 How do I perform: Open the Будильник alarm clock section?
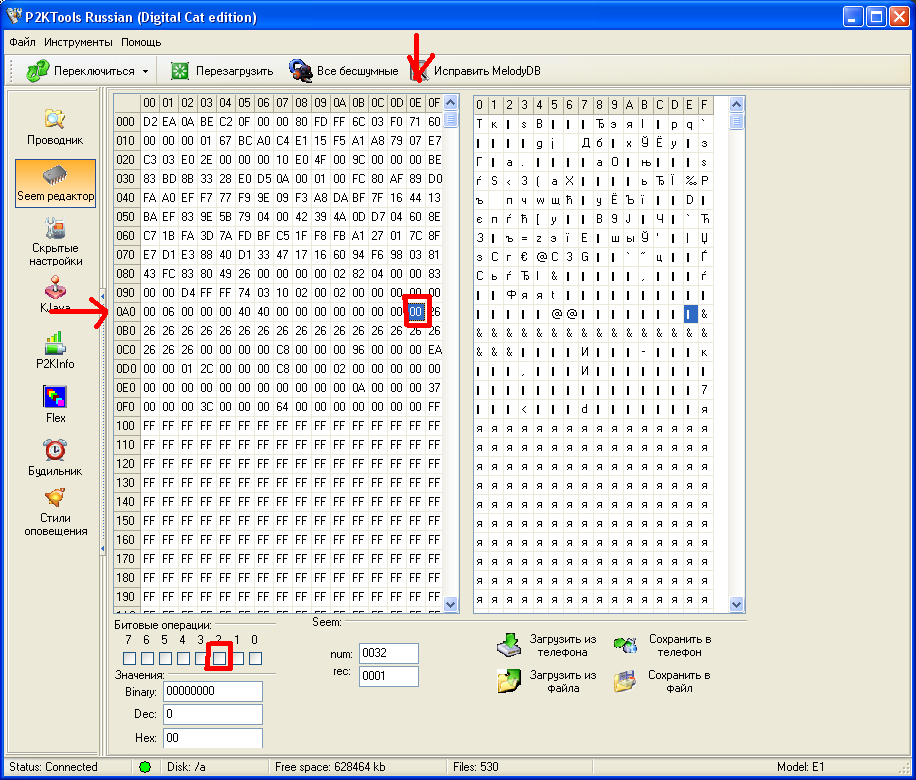[55, 457]
